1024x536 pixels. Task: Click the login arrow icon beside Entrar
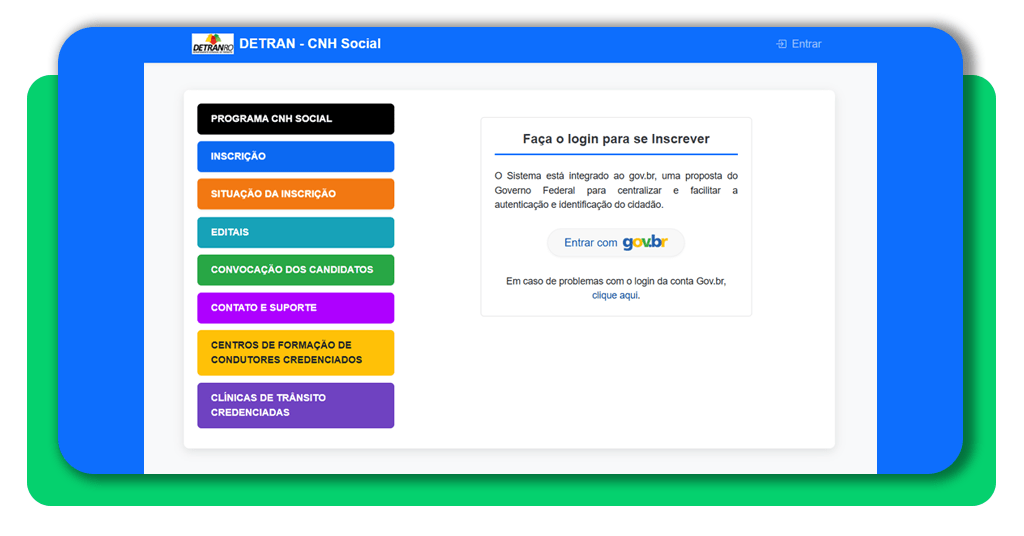click(781, 44)
